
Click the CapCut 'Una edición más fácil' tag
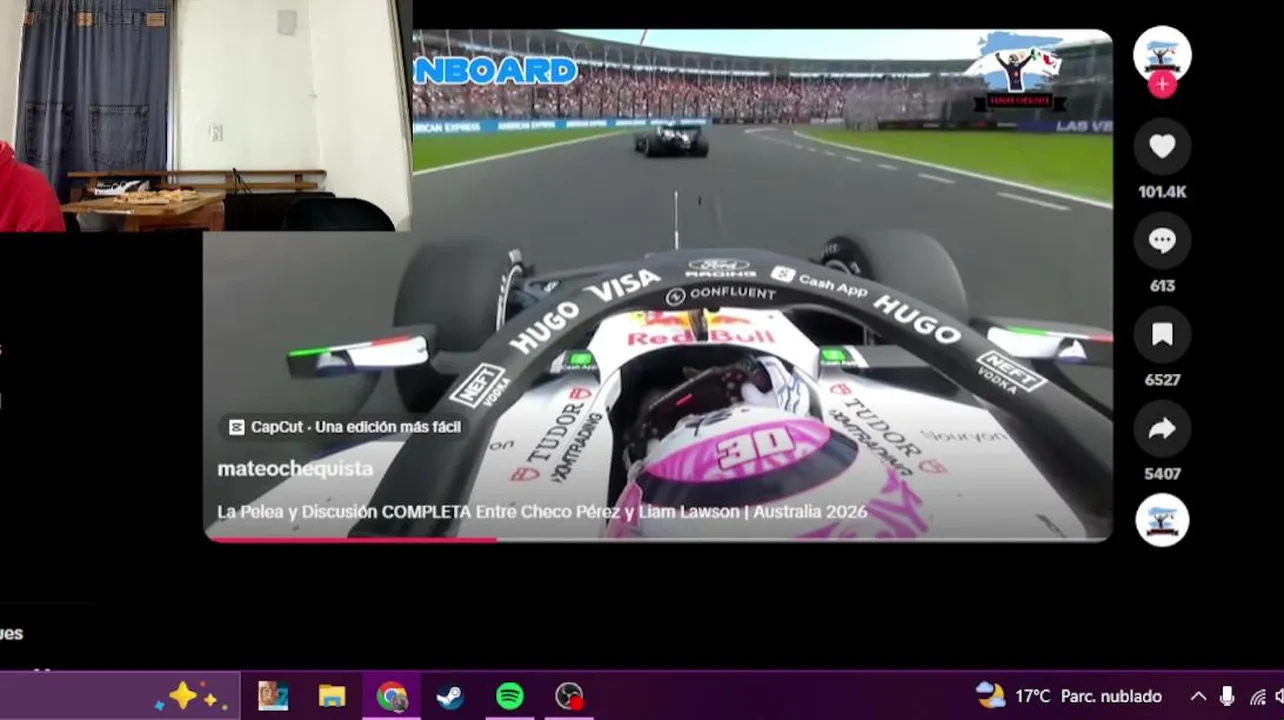pyautogui.click(x=346, y=427)
